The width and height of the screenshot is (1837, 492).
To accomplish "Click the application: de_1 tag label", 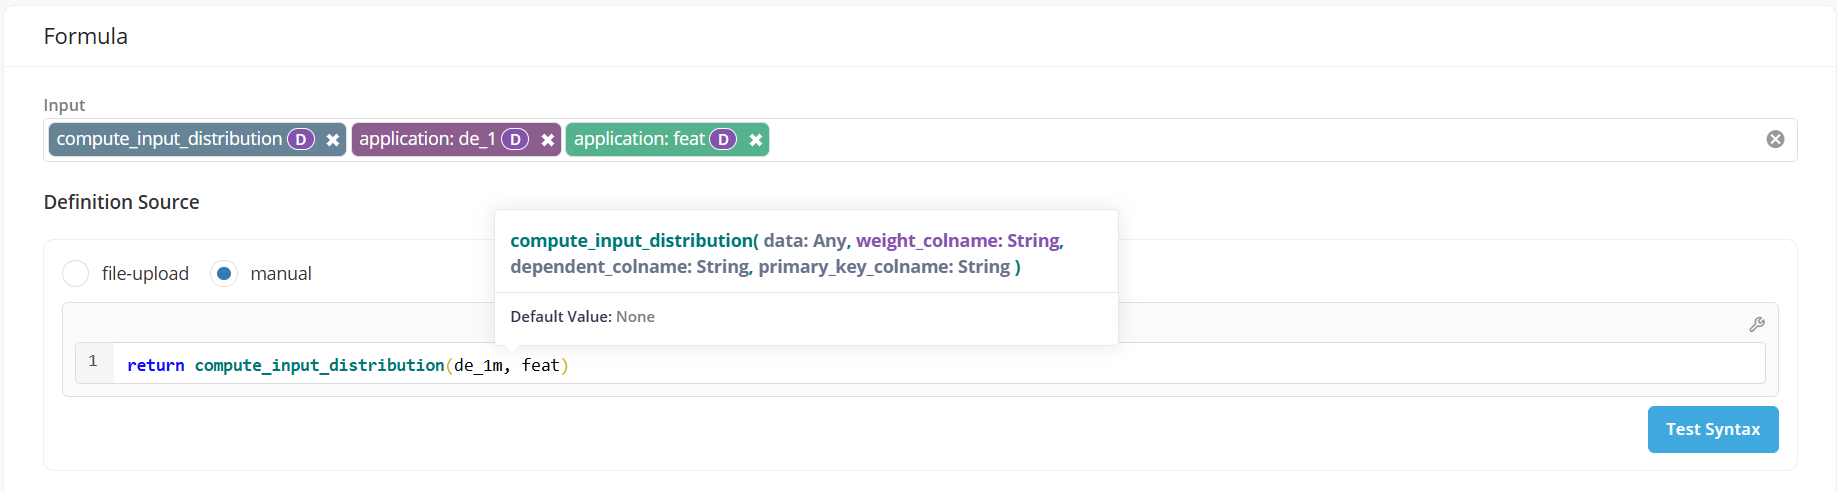I will click(x=427, y=139).
